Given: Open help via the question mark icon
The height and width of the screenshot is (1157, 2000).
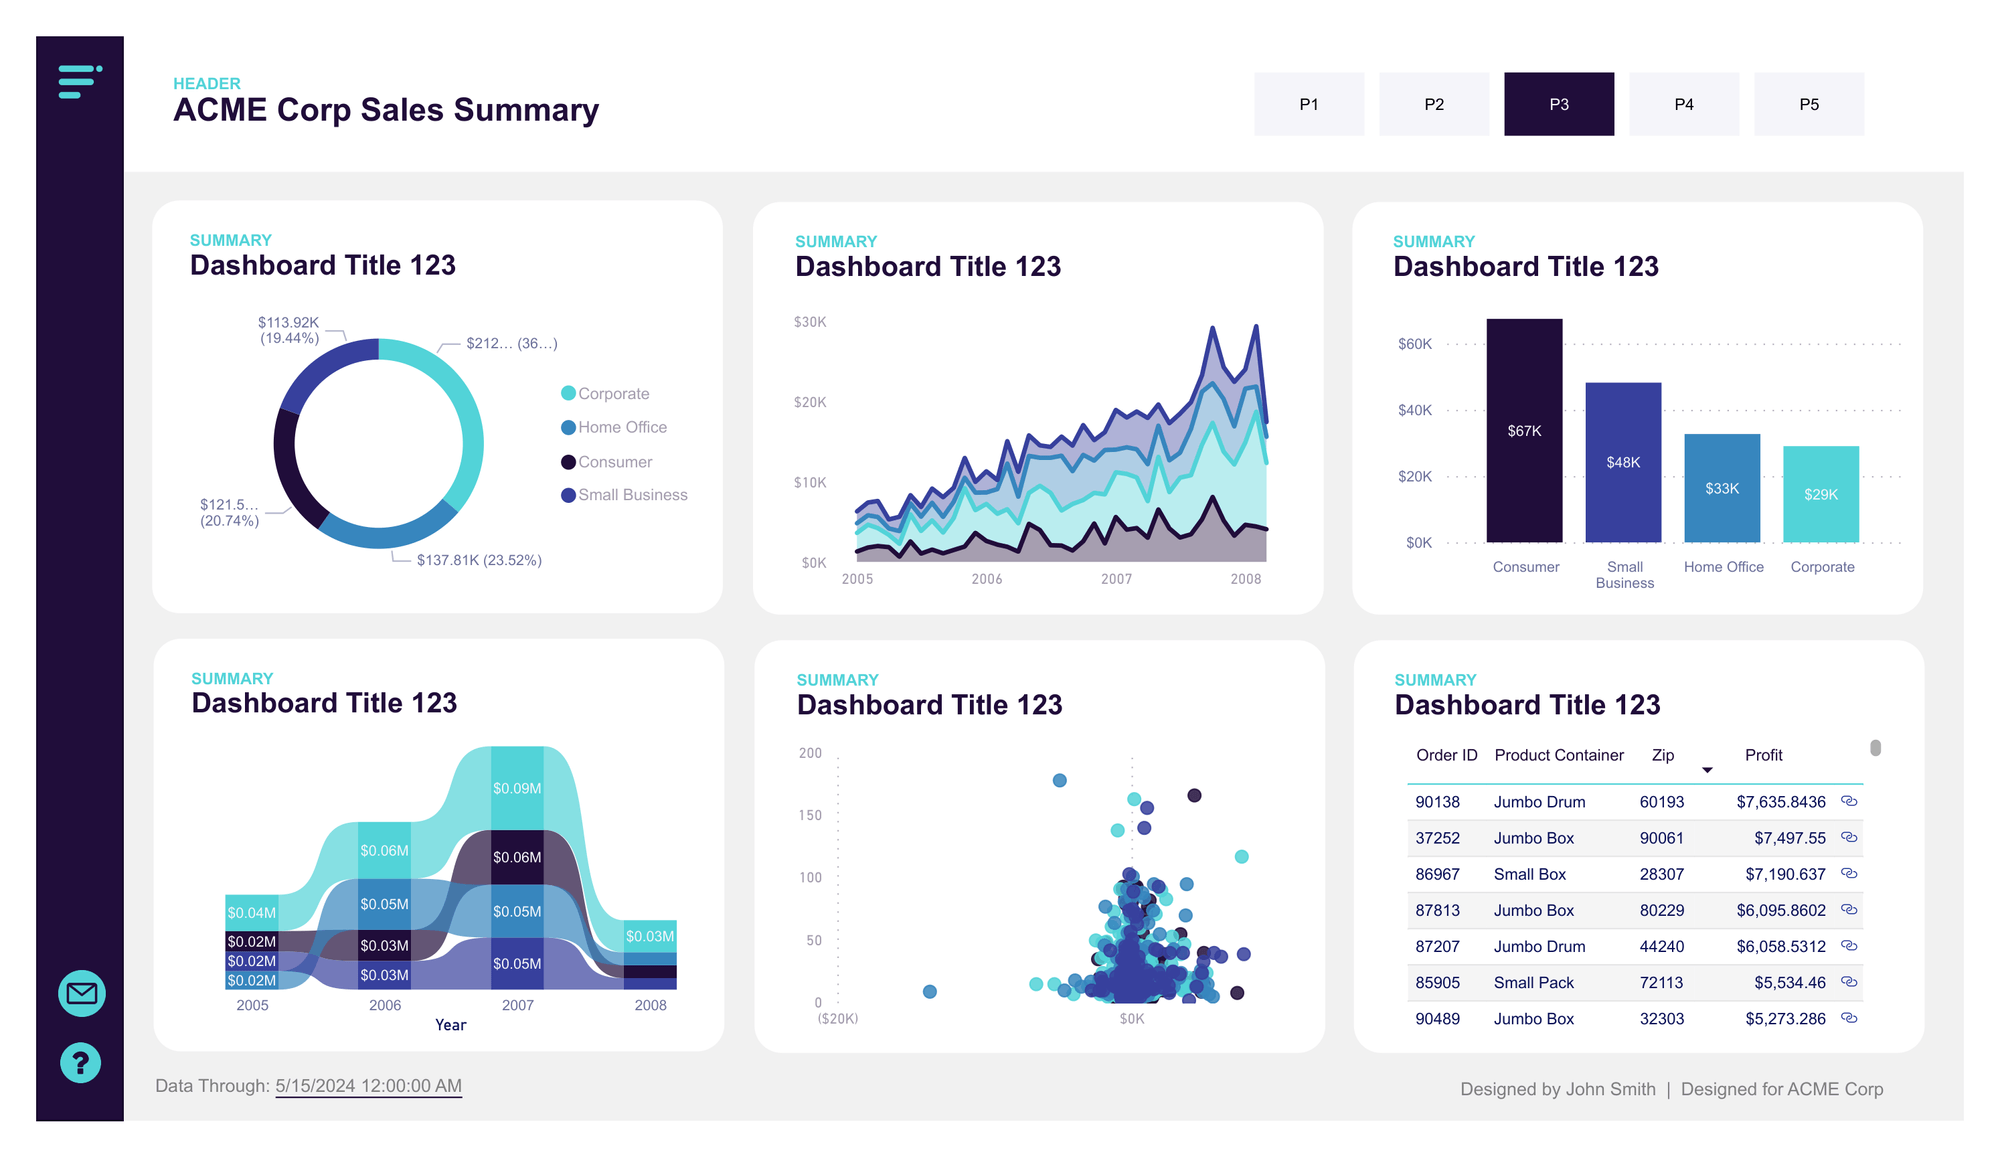Looking at the screenshot, I should [80, 1063].
